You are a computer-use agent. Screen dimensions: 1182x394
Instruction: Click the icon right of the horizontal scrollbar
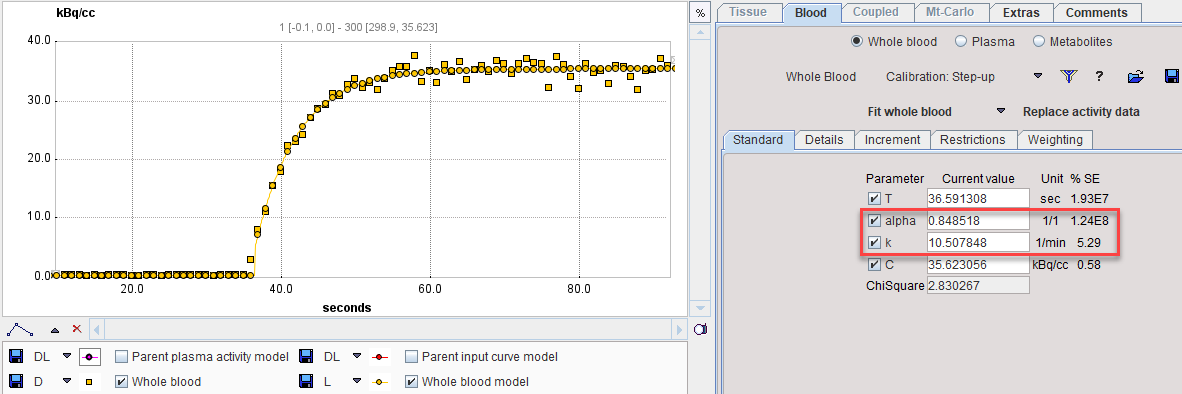coord(699,329)
